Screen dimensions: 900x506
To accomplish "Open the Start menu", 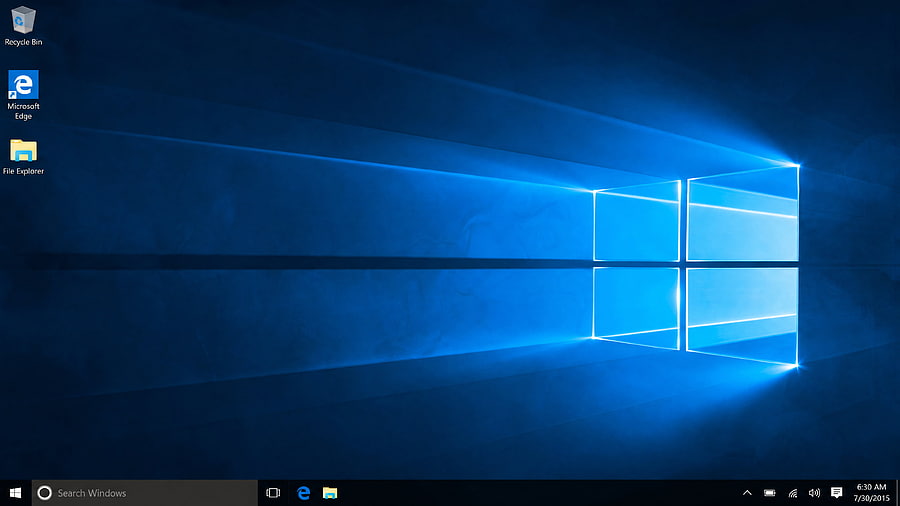I will pos(15,493).
